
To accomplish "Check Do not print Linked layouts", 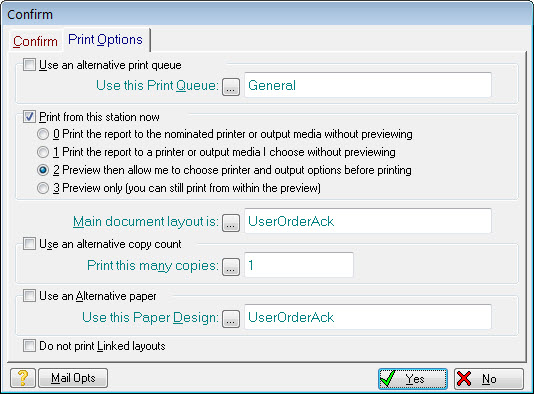I will pyautogui.click(x=29, y=345).
